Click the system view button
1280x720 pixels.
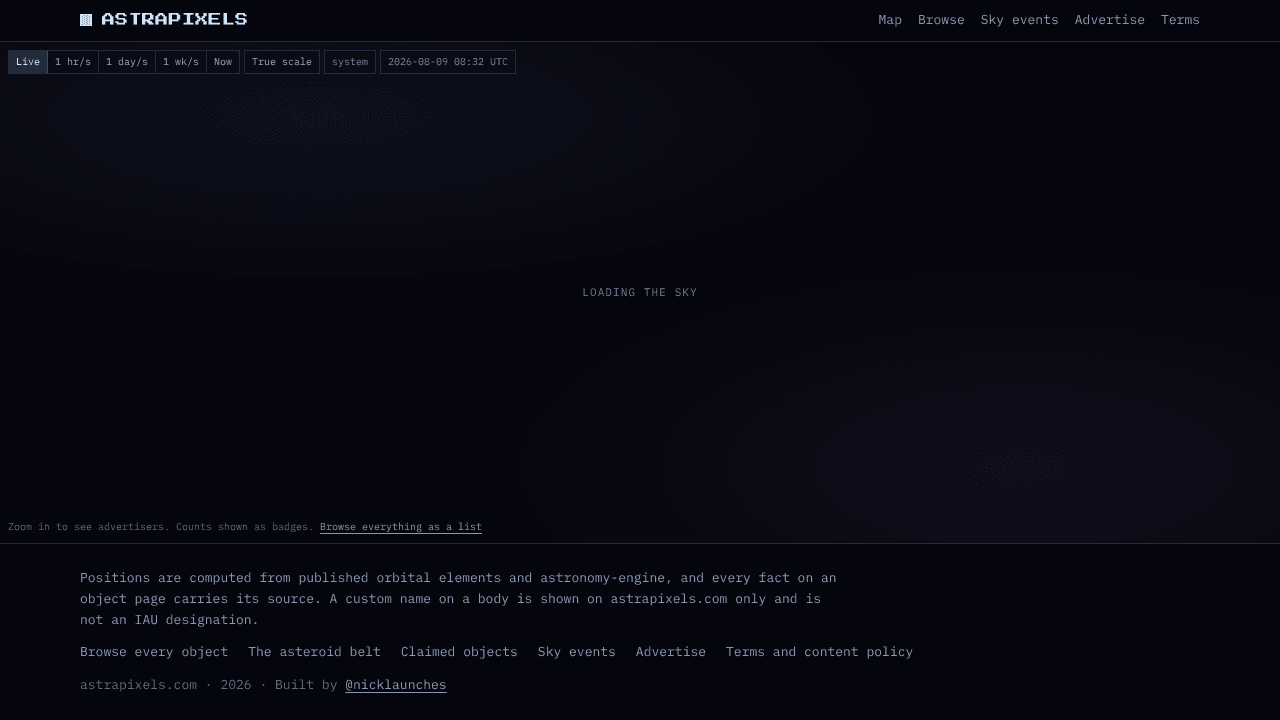(x=350, y=62)
